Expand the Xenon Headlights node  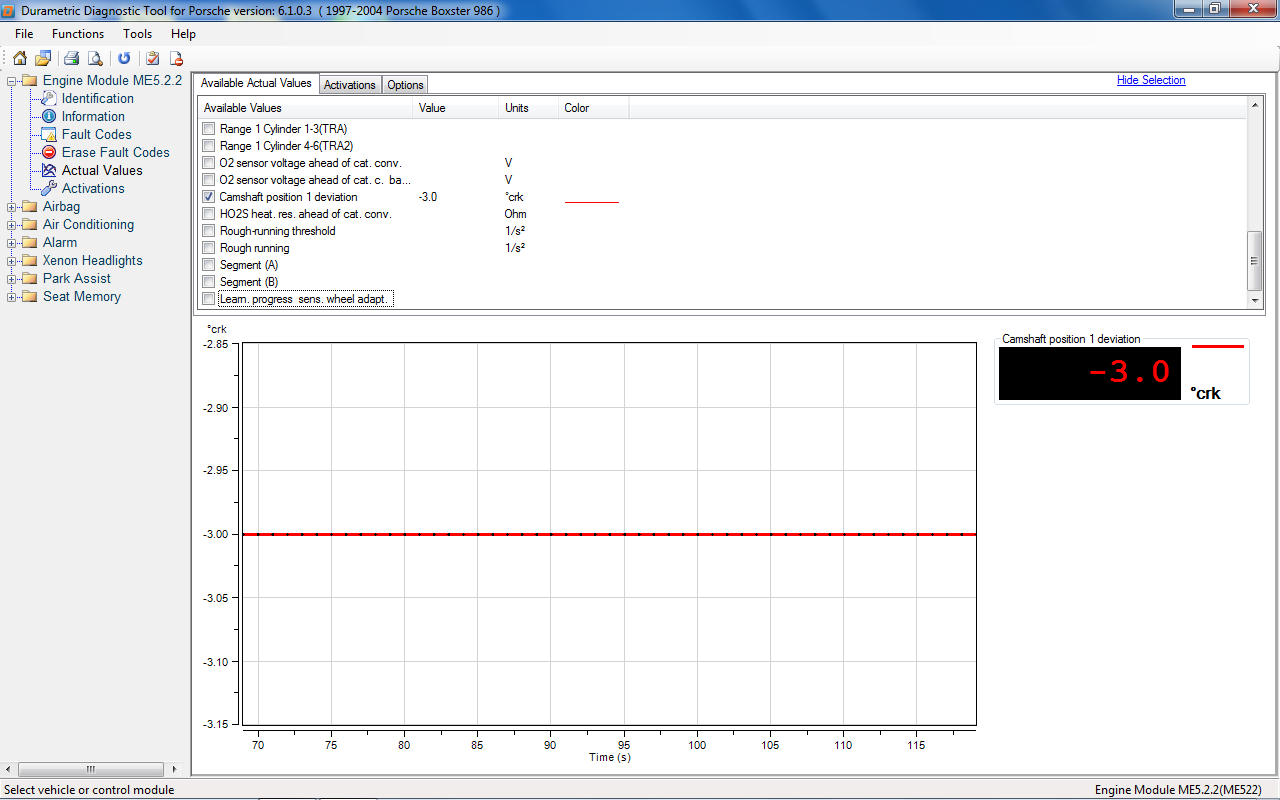pos(12,260)
